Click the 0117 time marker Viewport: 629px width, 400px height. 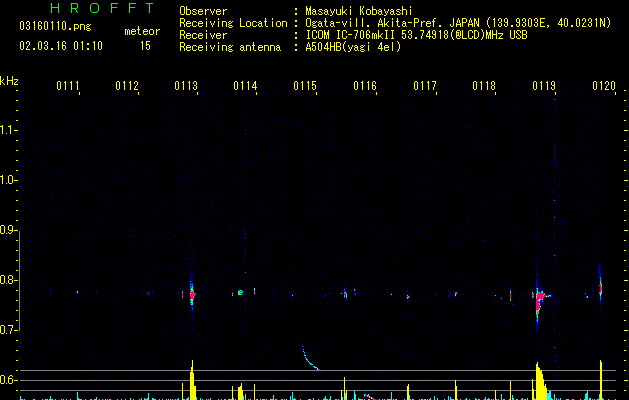coord(425,86)
